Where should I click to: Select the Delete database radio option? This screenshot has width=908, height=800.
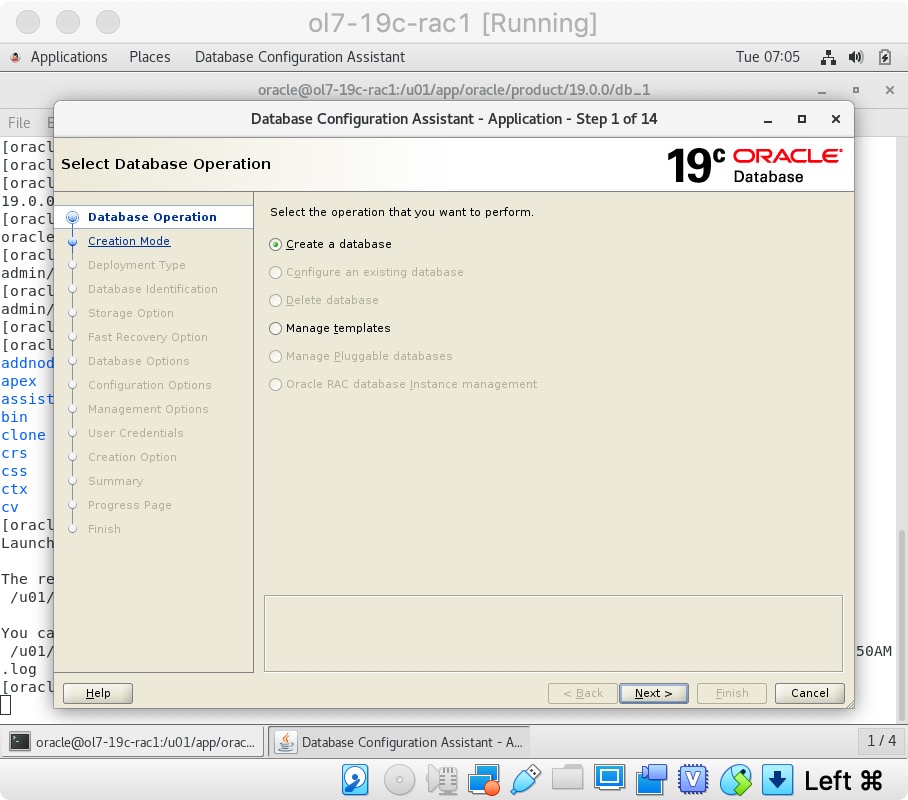[x=276, y=300]
